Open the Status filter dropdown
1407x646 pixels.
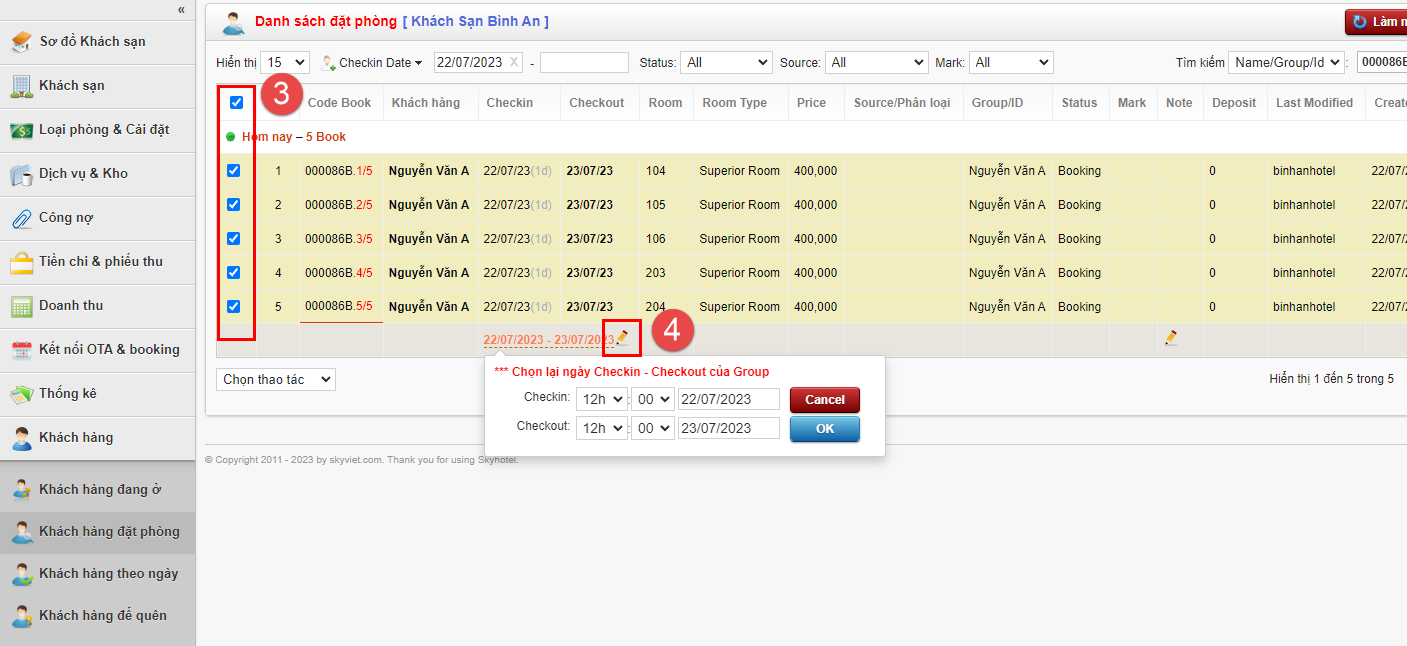[726, 61]
